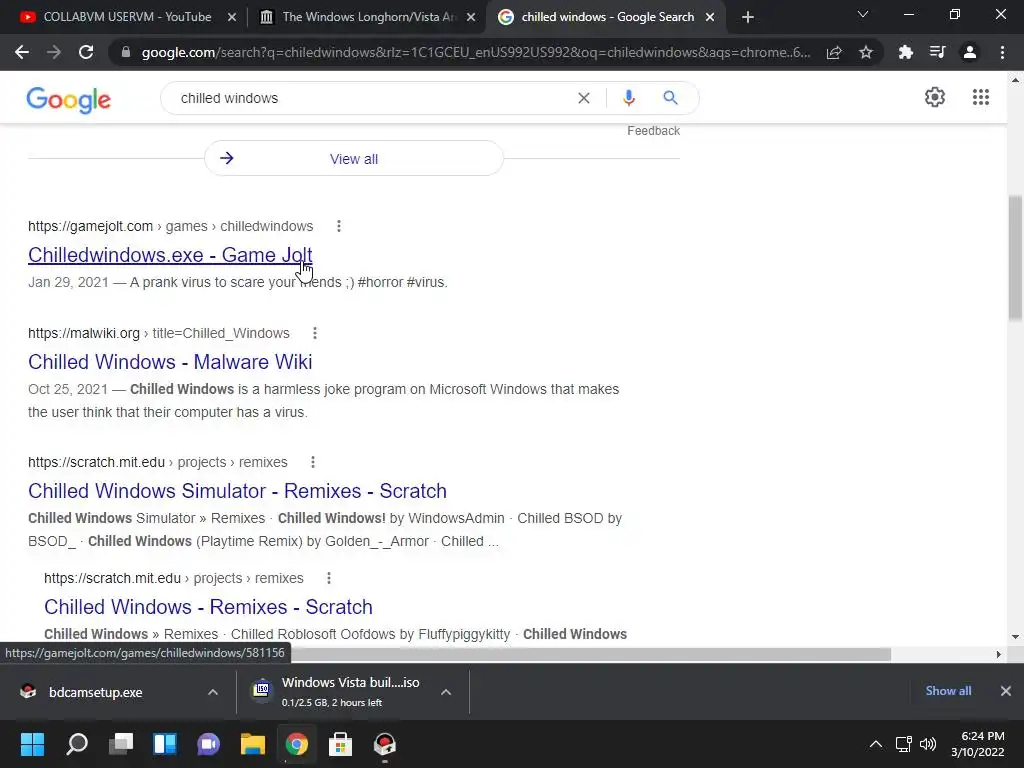The width and height of the screenshot is (1024, 768).
Task: Open clock showing 6:24 PM
Action: click(x=978, y=744)
